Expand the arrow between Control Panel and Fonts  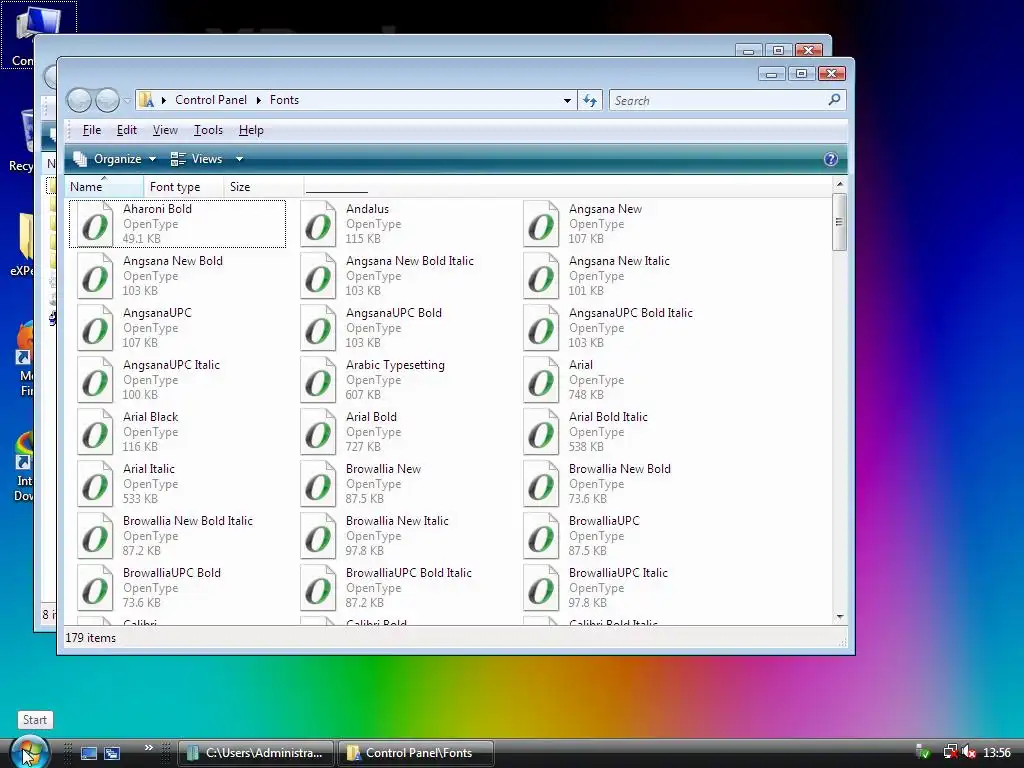pos(259,100)
